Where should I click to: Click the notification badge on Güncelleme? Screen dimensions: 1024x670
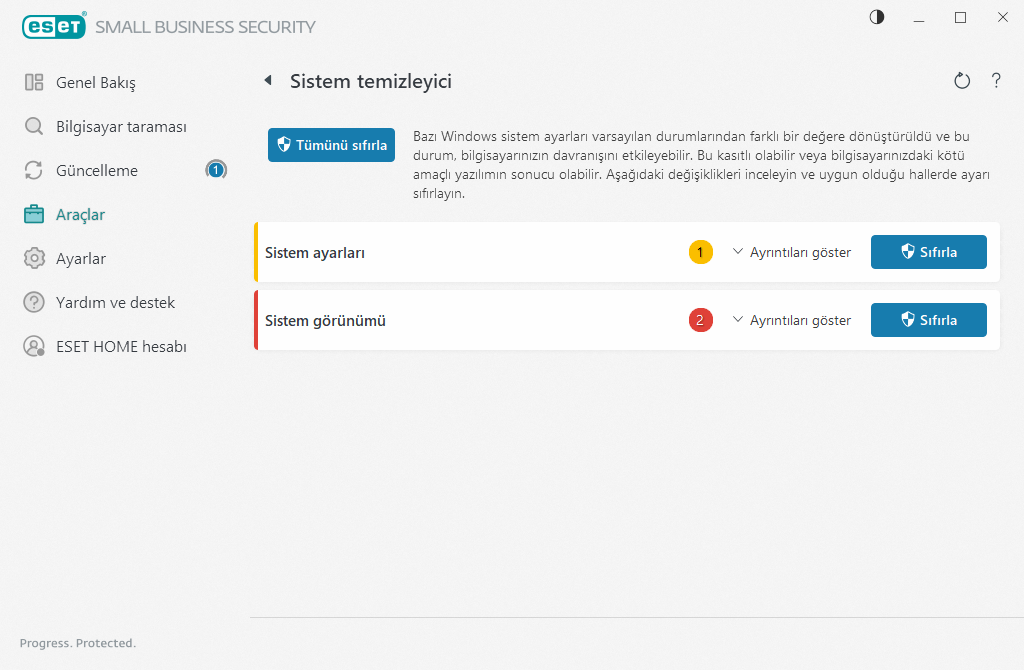[x=216, y=170]
